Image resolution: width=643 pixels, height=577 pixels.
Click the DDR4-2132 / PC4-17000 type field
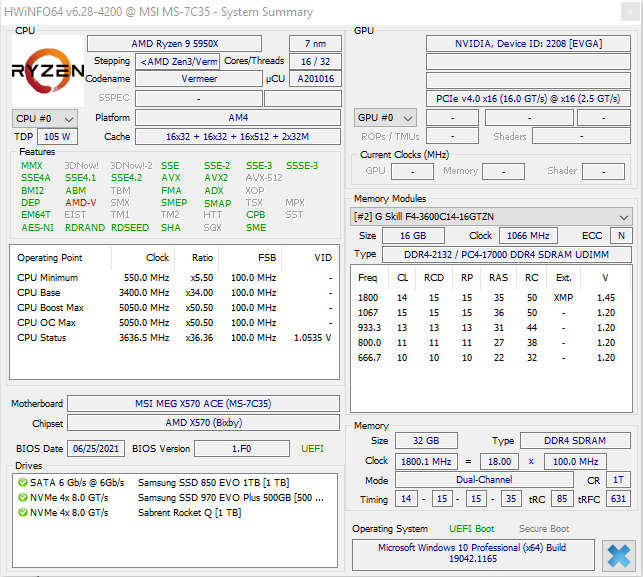(x=507, y=255)
